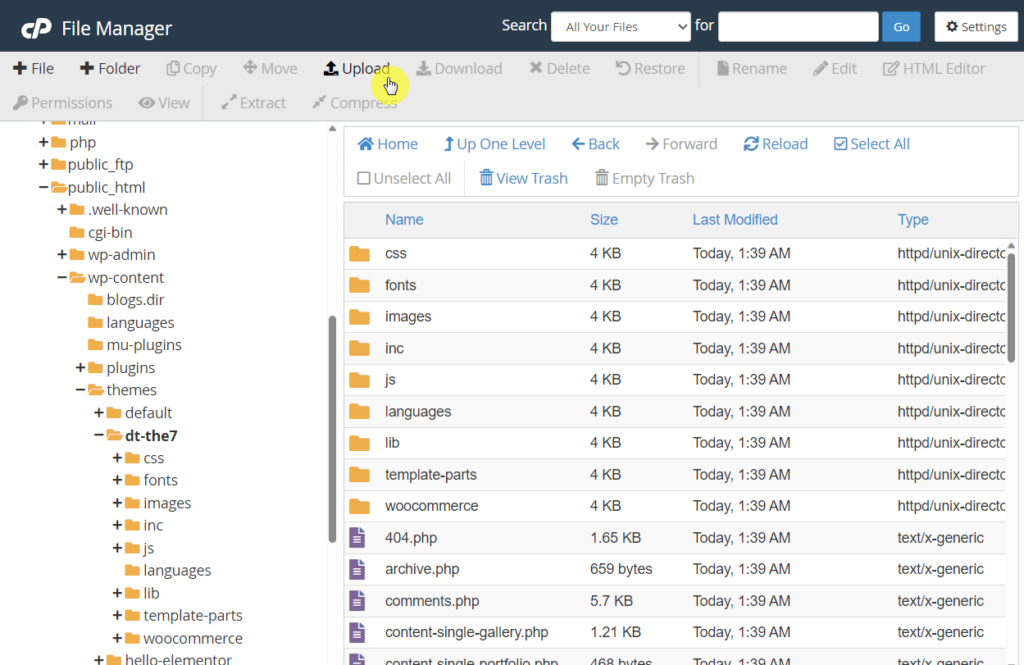
Task: Expand the plugins folder in tree
Action: [80, 367]
